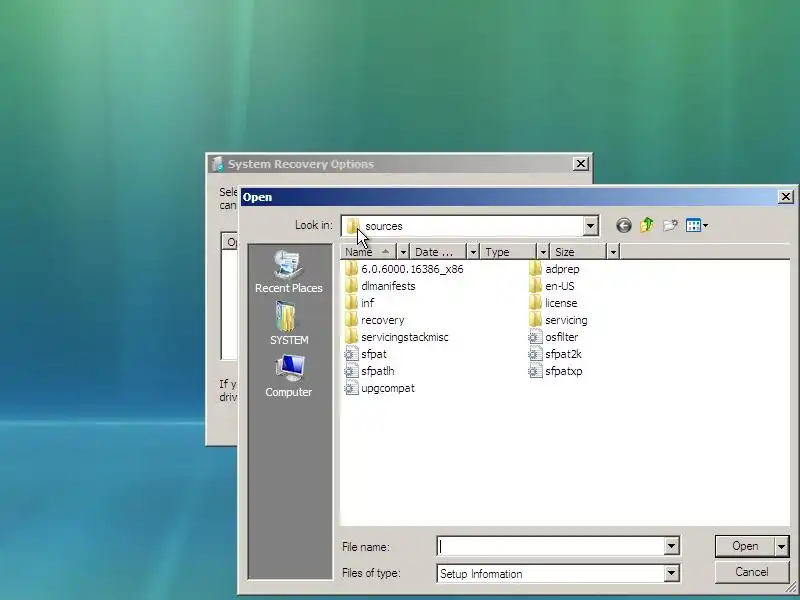Expand the File name history dropdown
Viewport: 800px width, 600px height.
coord(671,546)
